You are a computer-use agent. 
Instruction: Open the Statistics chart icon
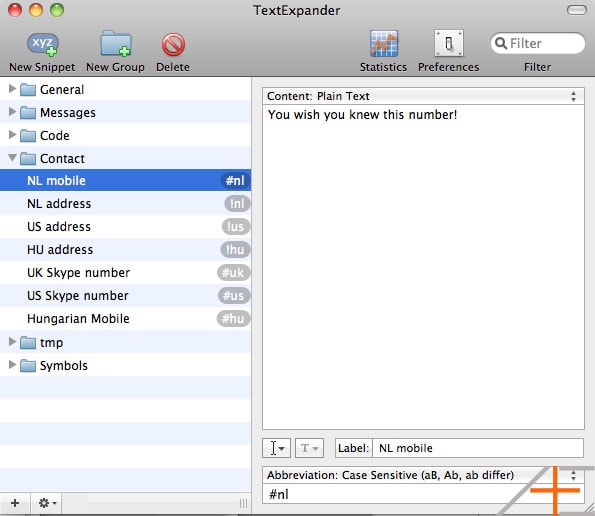click(x=384, y=44)
